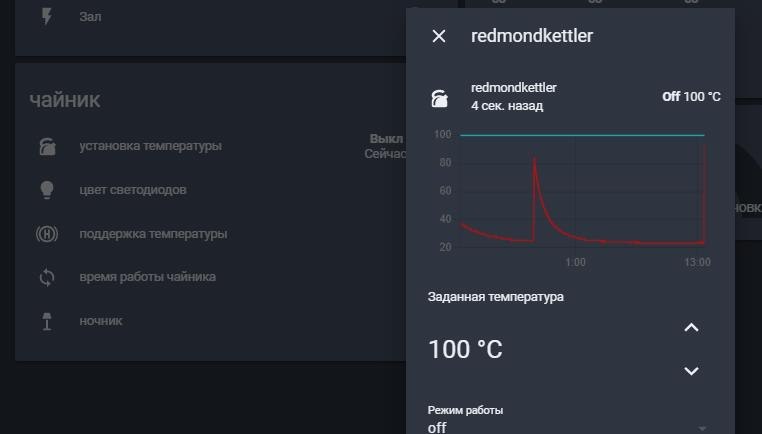The width and height of the screenshot is (762, 434).
Task: Click the redmondkettler dialog title
Action: (x=532, y=35)
